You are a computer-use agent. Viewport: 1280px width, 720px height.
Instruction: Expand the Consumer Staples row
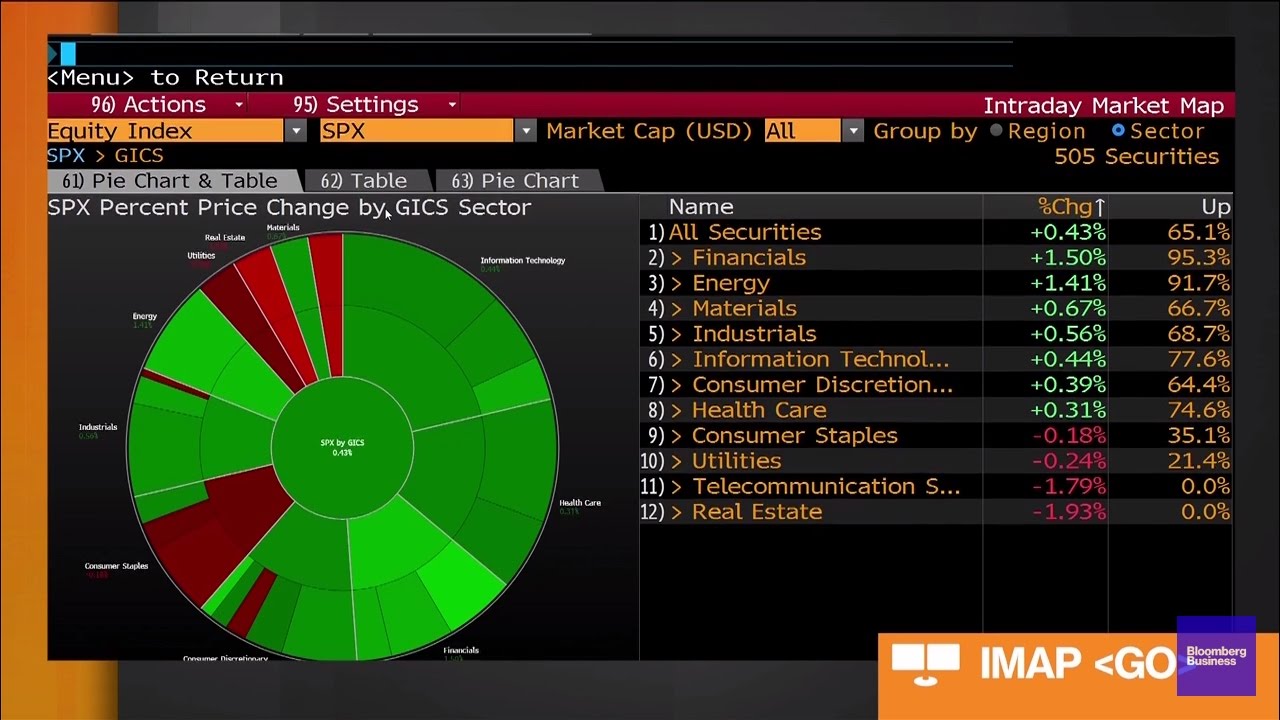tap(677, 436)
